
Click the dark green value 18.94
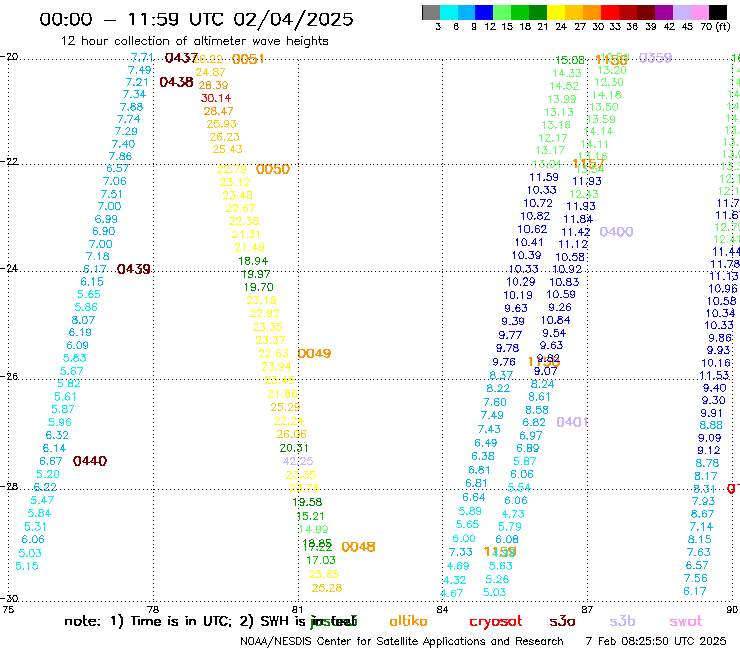coord(253,261)
